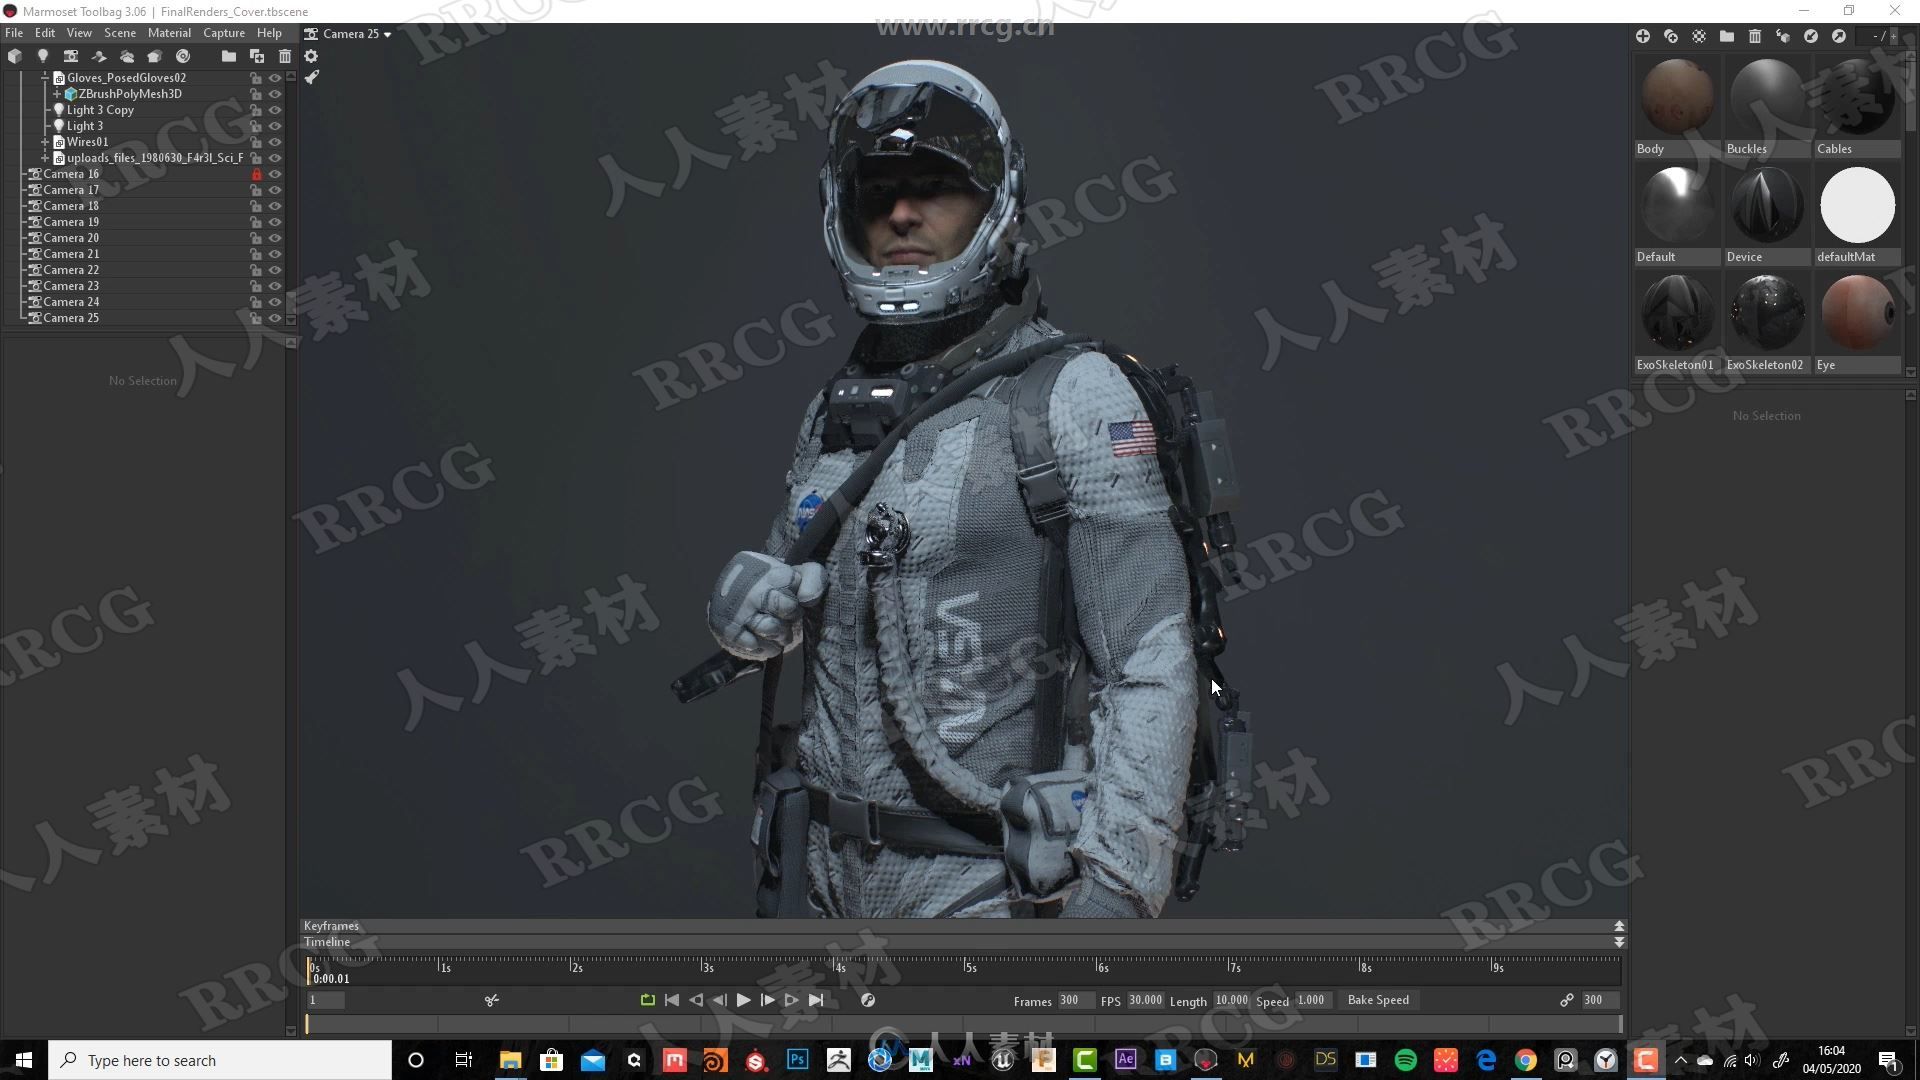
Task: Toggle visibility of Light 3 layer
Action: point(274,125)
